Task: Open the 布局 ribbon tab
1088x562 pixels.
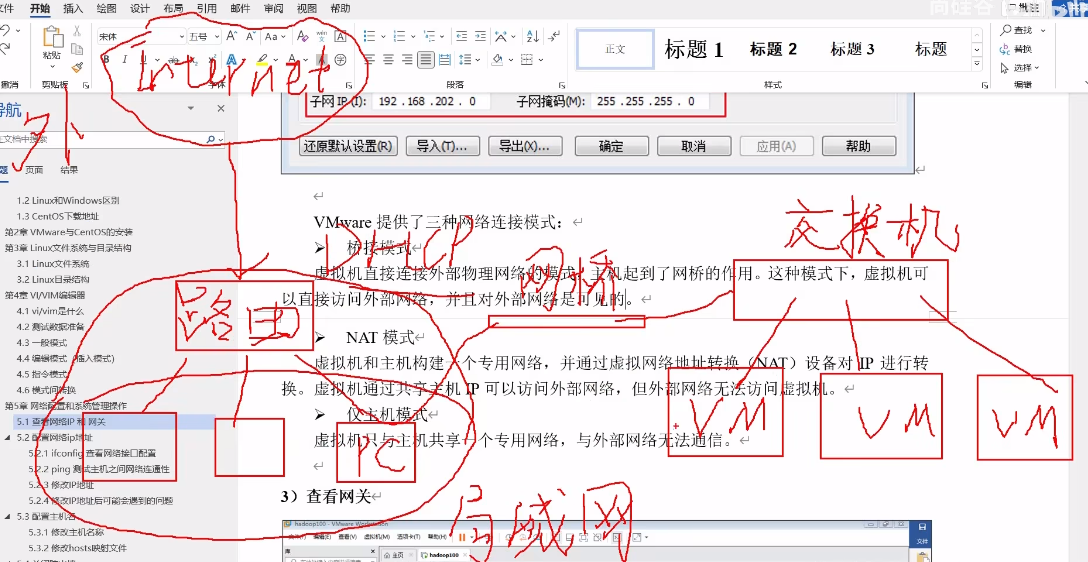Action: (x=173, y=9)
